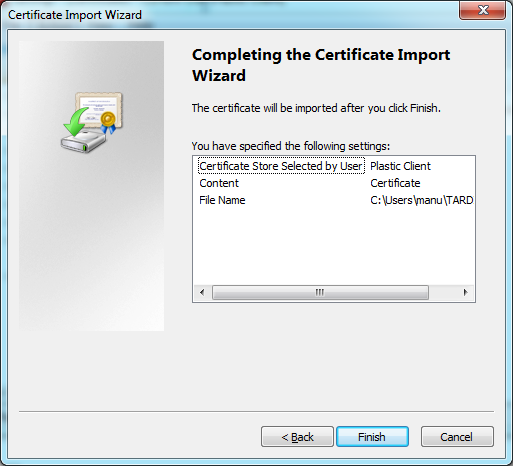Select the Certificate Store Selected by User row
Image resolution: width=513 pixels, height=466 pixels.
pyautogui.click(x=281, y=166)
